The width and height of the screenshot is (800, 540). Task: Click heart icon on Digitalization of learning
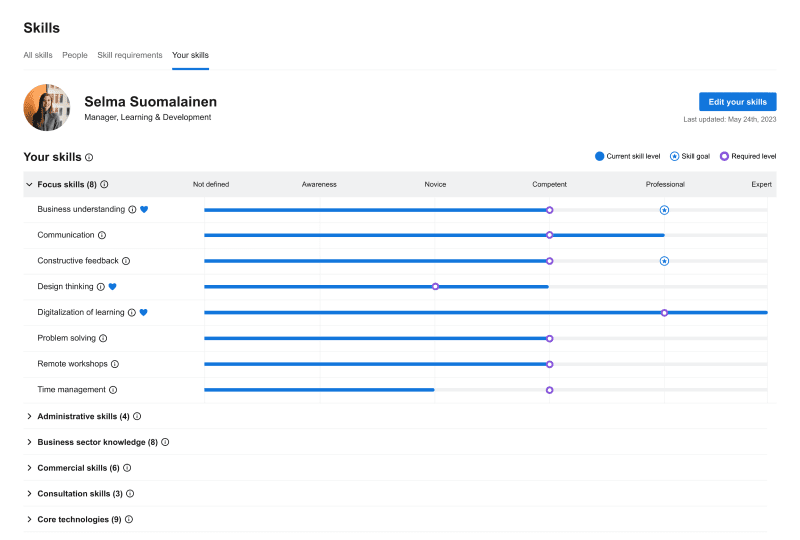tap(143, 312)
